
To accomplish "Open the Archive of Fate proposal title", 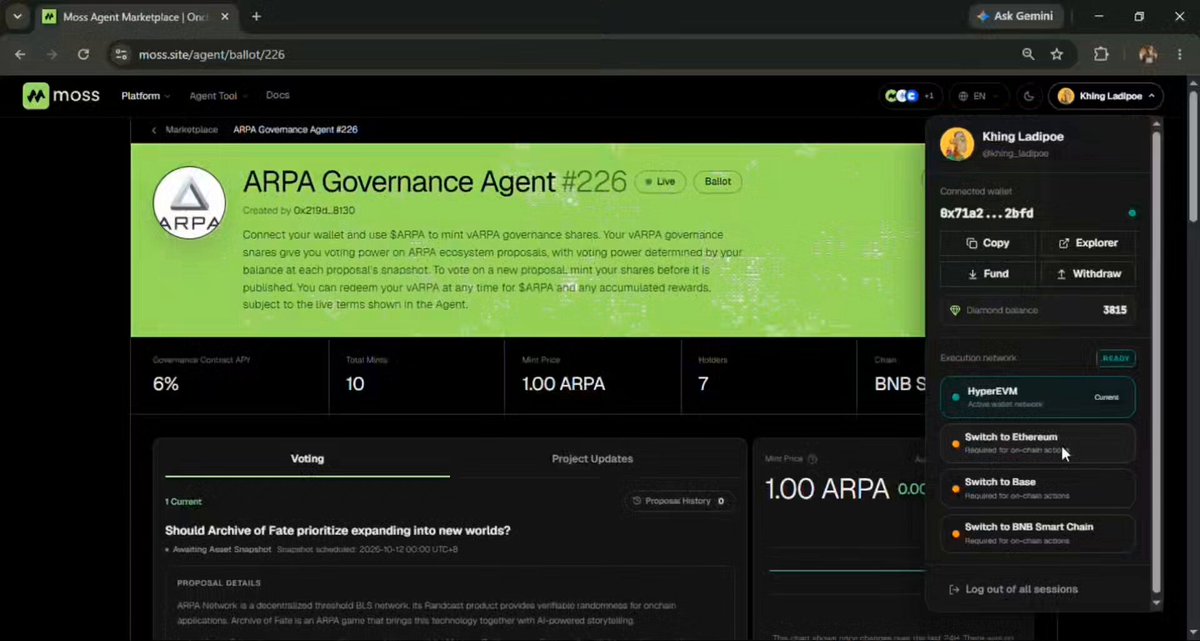I will pos(338,530).
